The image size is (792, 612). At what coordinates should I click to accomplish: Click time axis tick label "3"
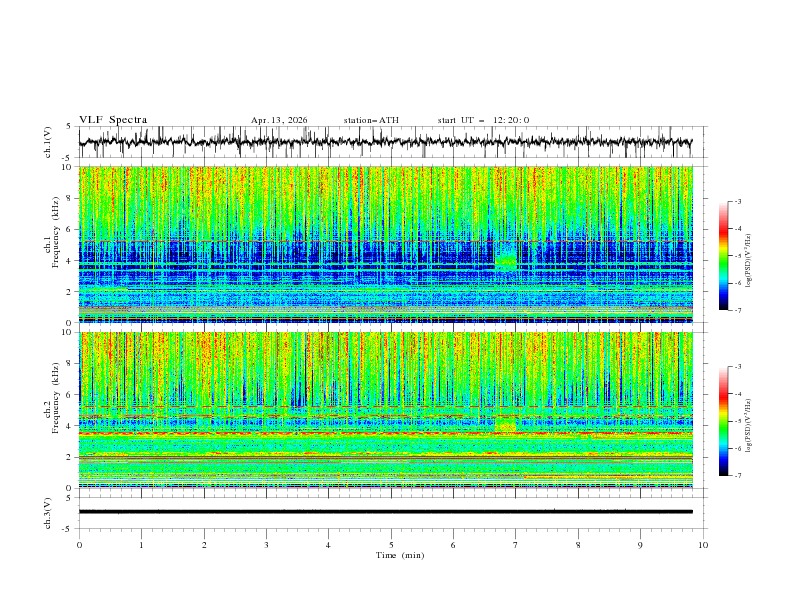pos(266,545)
